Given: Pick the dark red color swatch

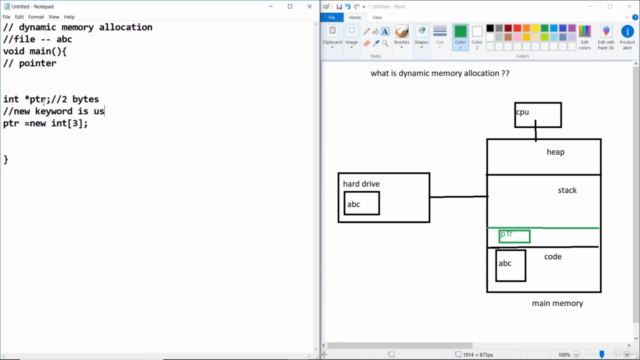Looking at the screenshot, I should (x=508, y=28).
